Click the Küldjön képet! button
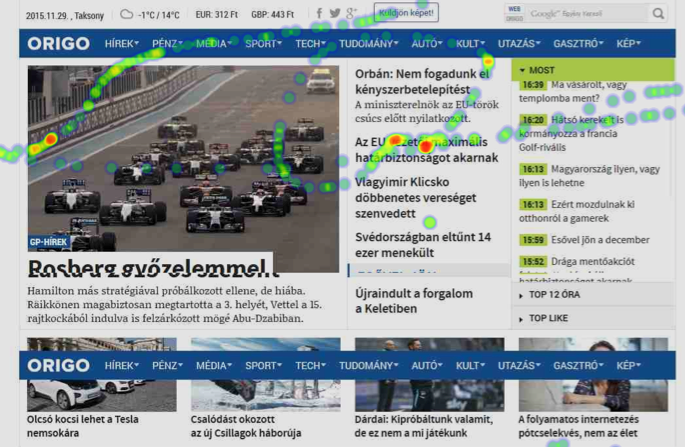Screen dimensions: 685x447 [406, 13]
